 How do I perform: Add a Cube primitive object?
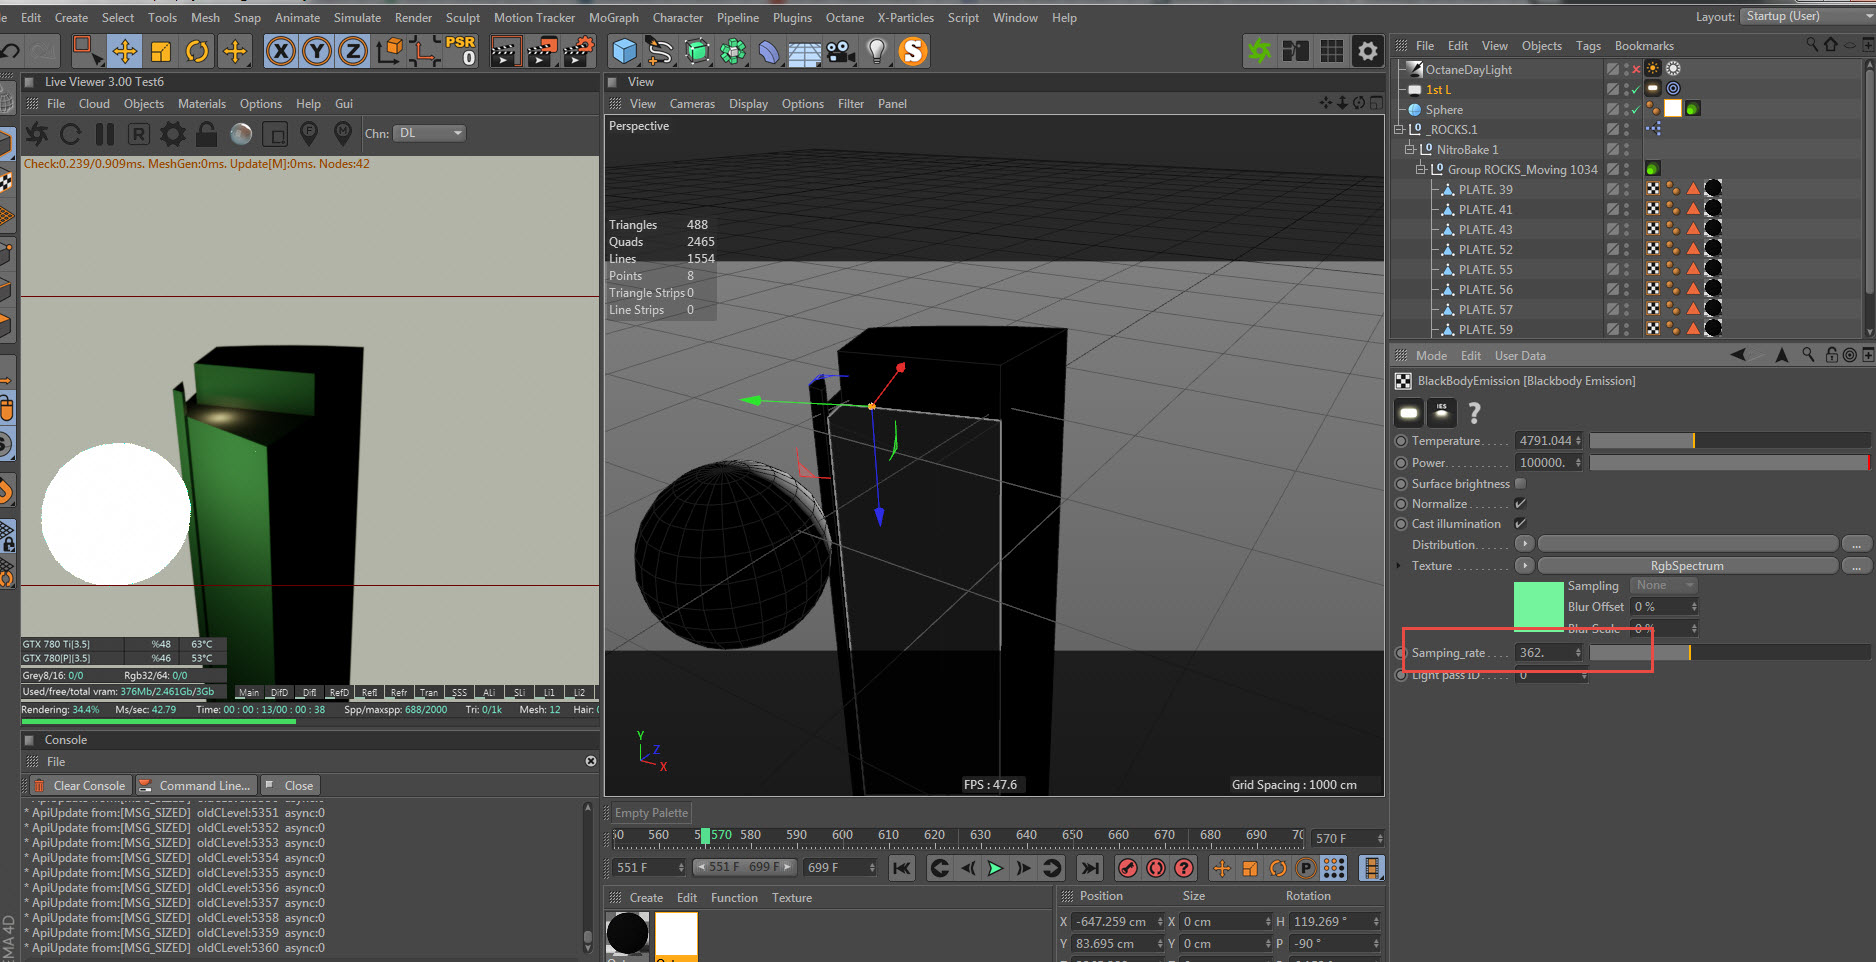tap(624, 51)
